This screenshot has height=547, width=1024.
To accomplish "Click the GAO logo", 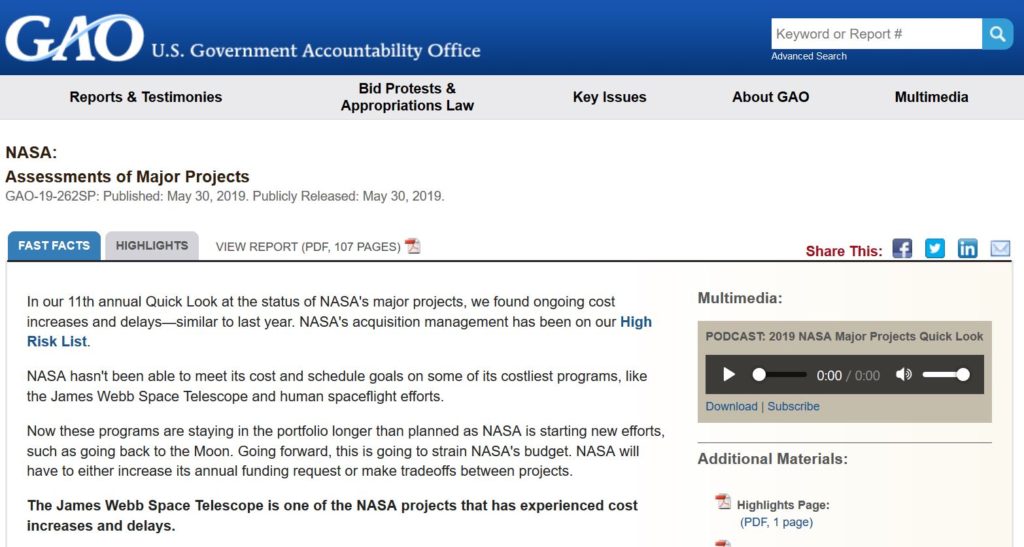I will click(74, 39).
